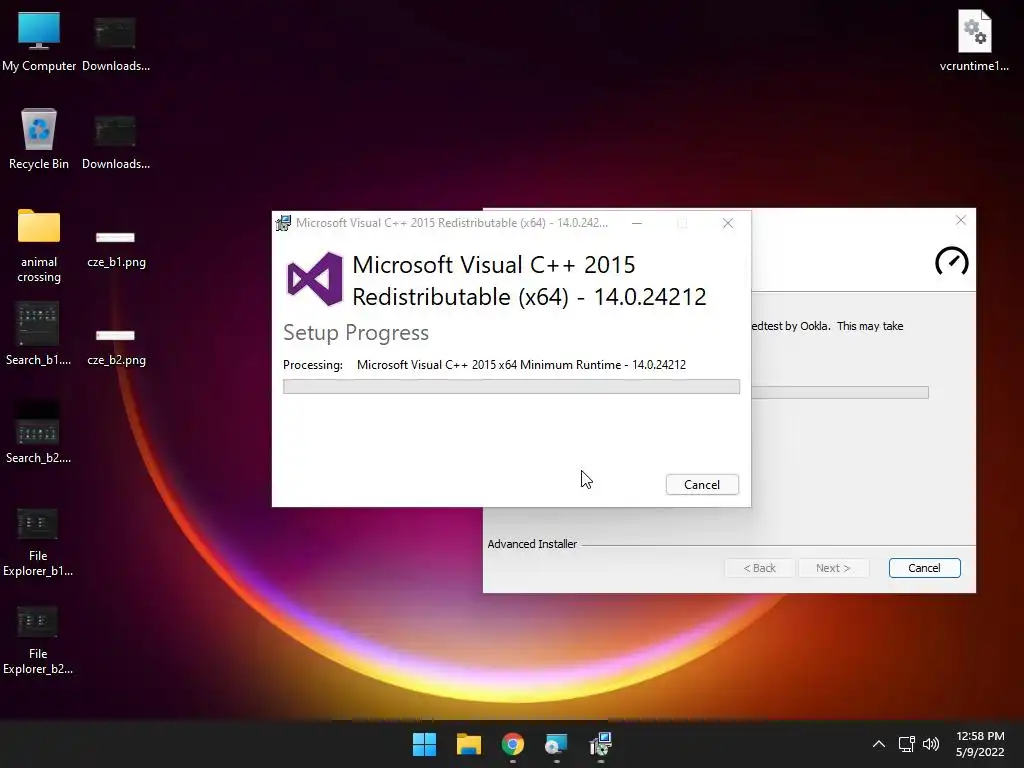The width and height of the screenshot is (1024, 768).
Task: Open the clock showing 12:58 PM
Action: [x=980, y=744]
